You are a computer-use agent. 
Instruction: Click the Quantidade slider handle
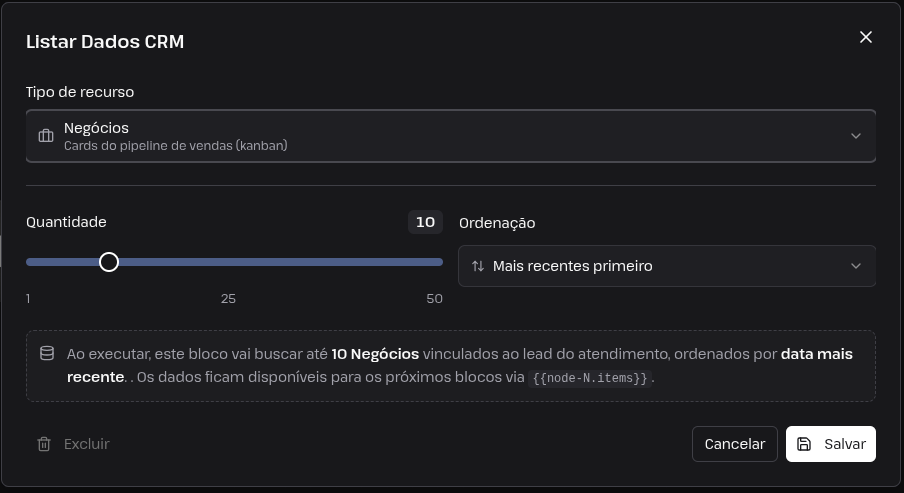point(108,262)
